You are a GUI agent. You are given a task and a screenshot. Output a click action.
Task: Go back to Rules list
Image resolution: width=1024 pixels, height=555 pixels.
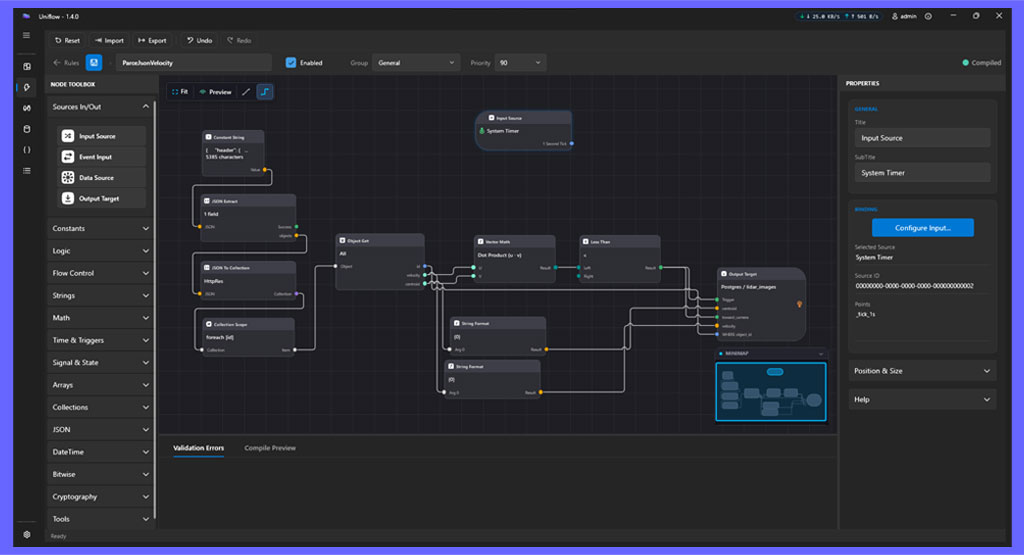pos(66,63)
